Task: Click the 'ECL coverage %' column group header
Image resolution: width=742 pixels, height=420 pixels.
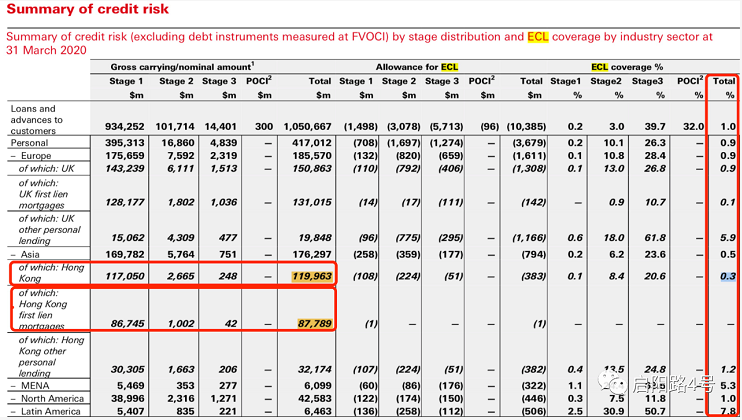Action: click(x=626, y=66)
